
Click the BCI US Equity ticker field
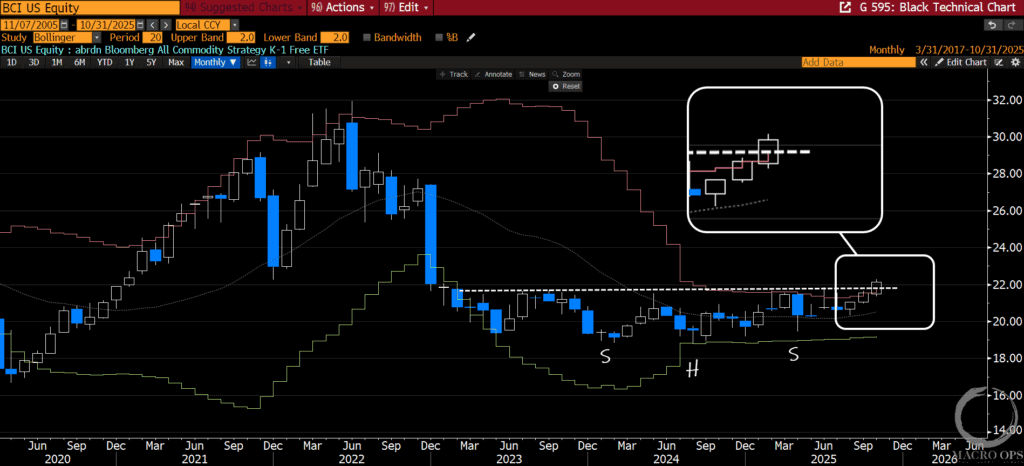[x=90, y=7]
